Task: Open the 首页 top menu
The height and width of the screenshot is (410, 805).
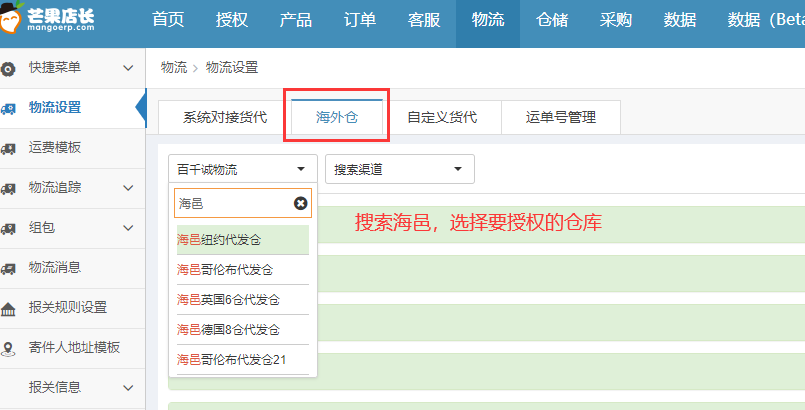Action: pyautogui.click(x=168, y=21)
